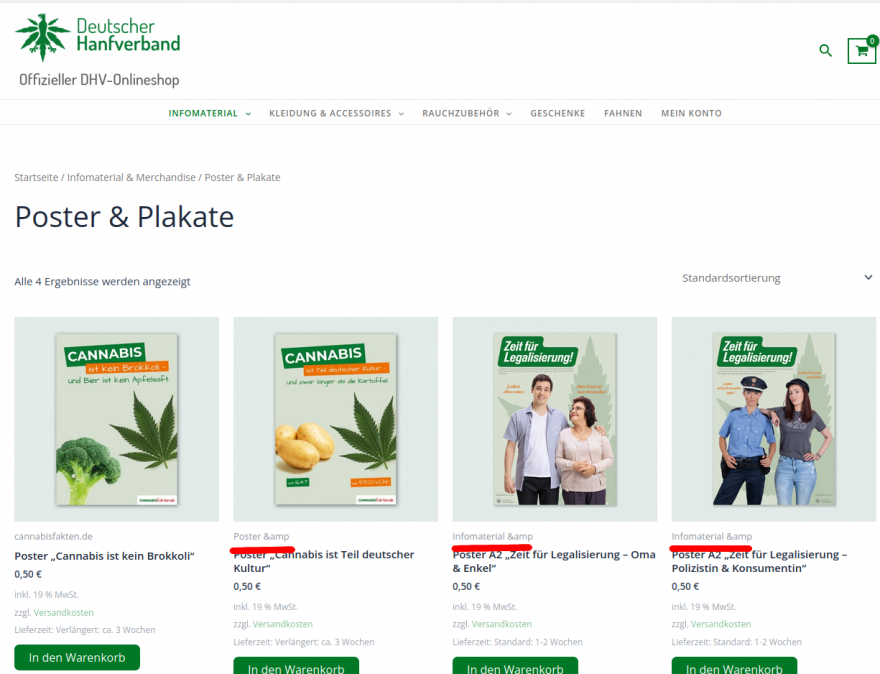Screen dimensions: 880x674
Task: Click the search magnifier icon
Action: click(x=825, y=51)
